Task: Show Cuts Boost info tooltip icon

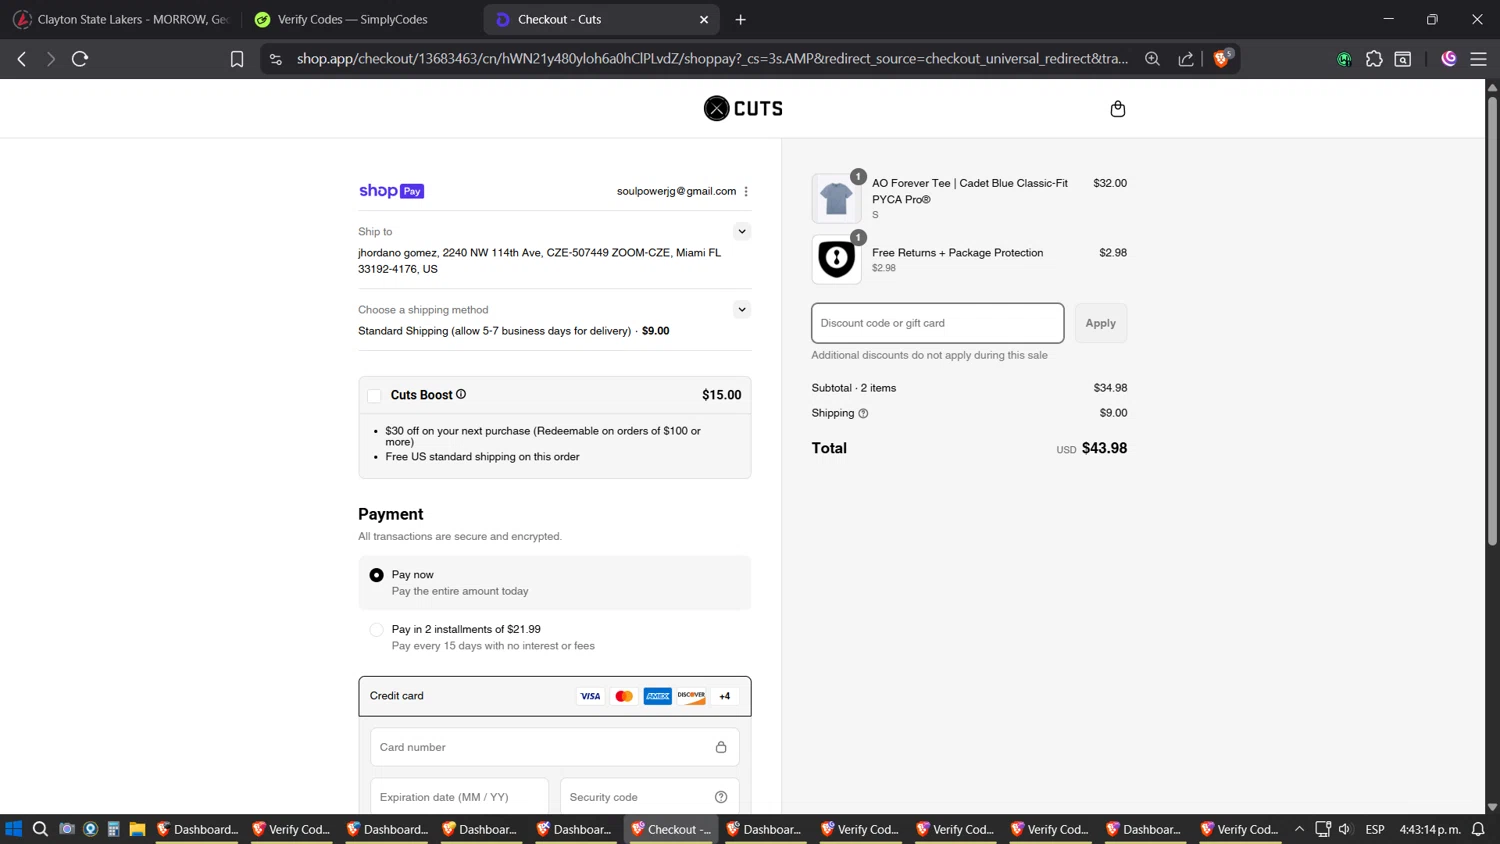Action: 461,394
